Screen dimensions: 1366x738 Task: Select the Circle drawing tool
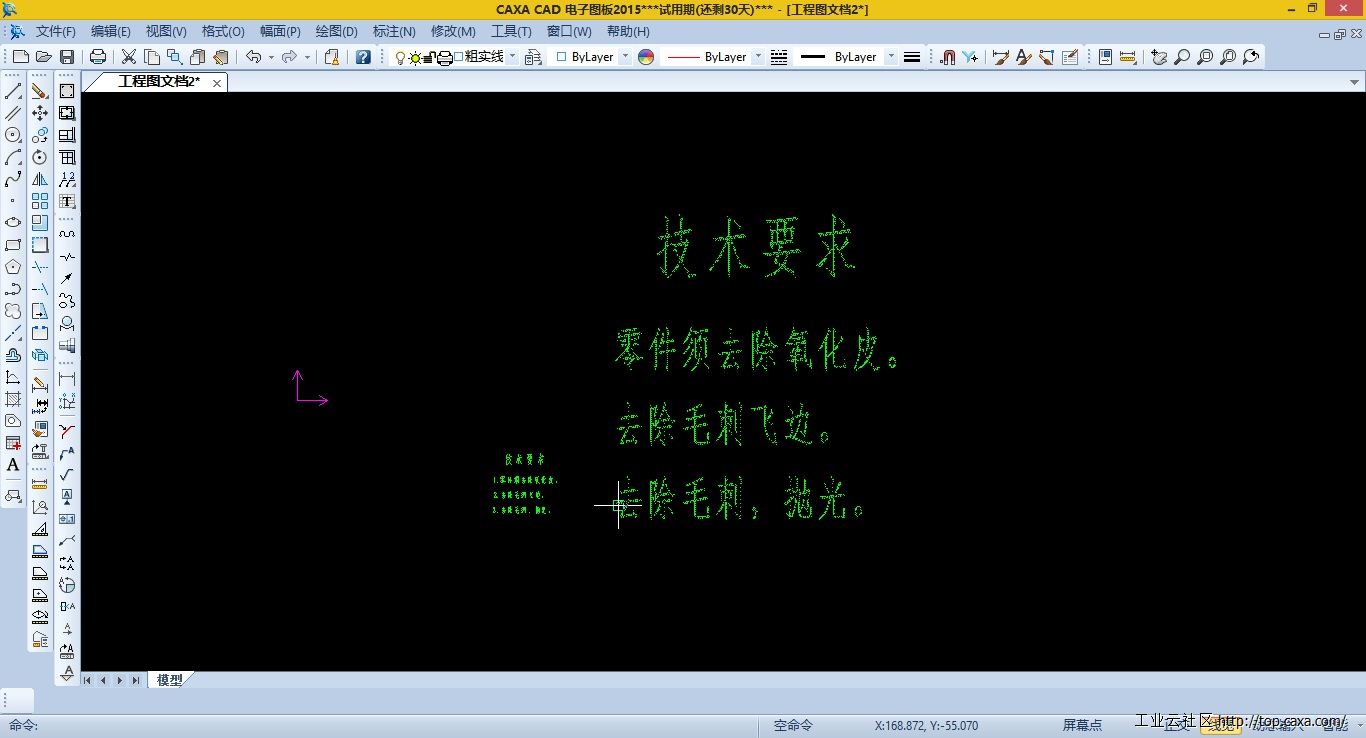click(x=13, y=135)
